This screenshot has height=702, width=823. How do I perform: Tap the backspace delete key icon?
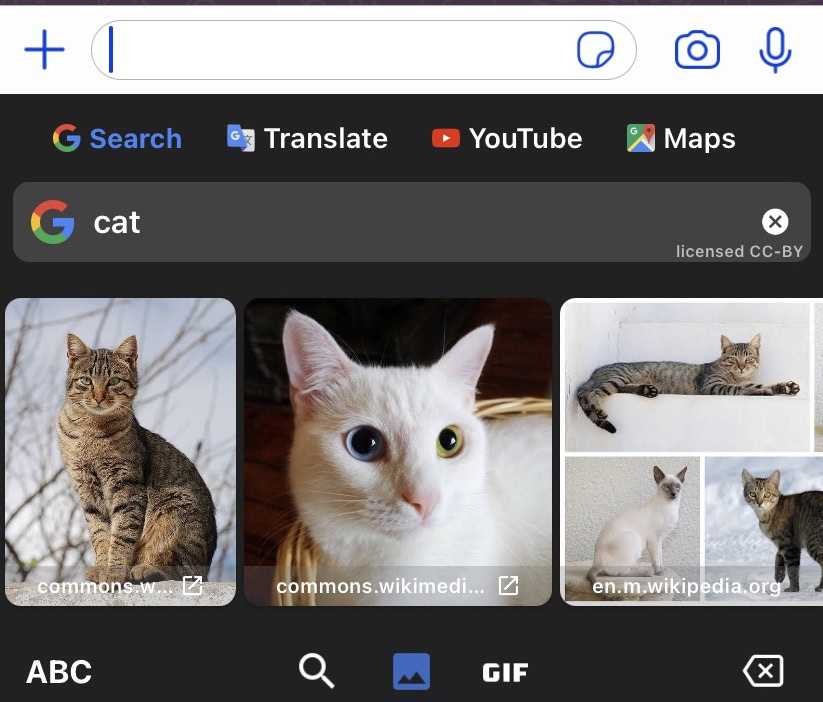tap(763, 670)
